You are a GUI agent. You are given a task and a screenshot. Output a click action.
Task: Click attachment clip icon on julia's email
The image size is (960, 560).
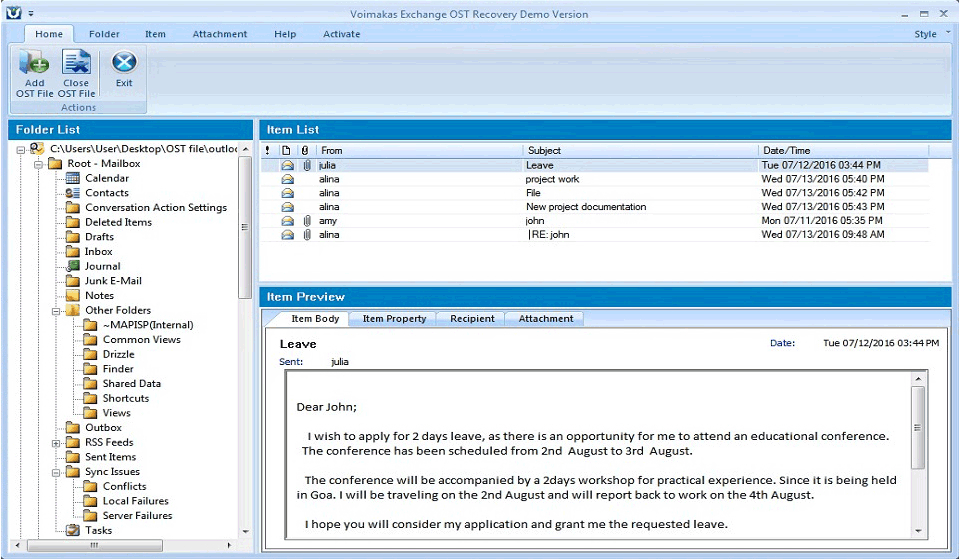(x=307, y=165)
